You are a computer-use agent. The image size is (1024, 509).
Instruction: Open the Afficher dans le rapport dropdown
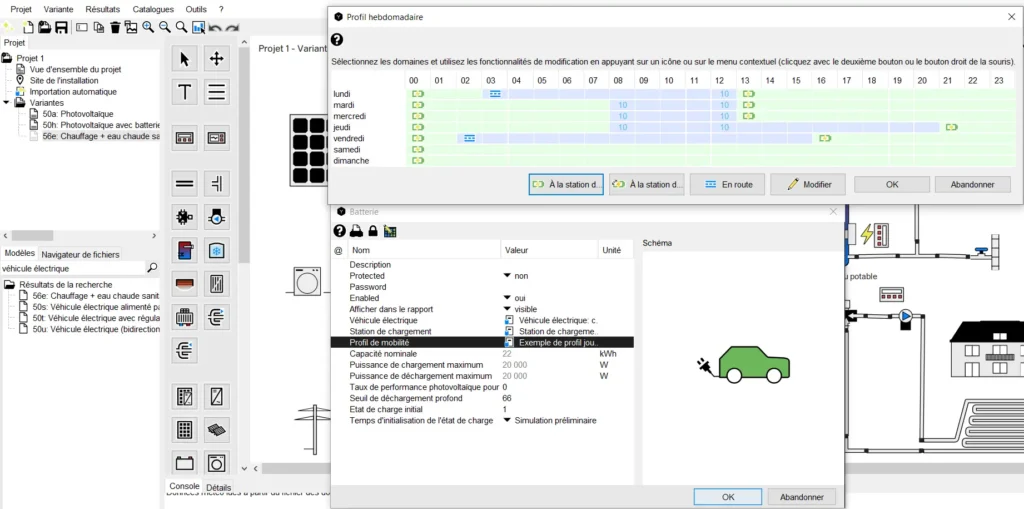[x=507, y=309]
